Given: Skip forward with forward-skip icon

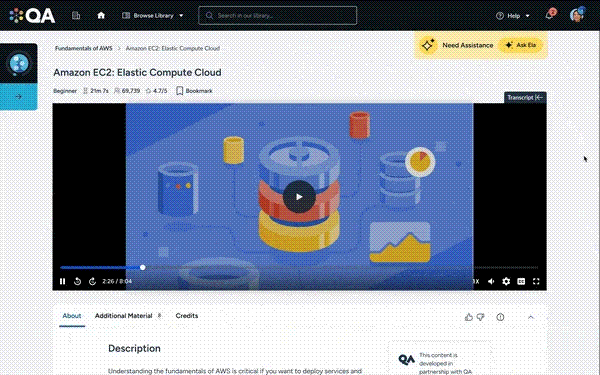Looking at the screenshot, I should (x=92, y=281).
